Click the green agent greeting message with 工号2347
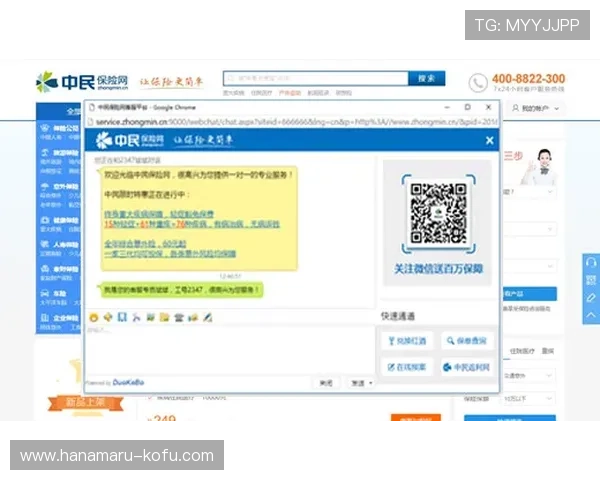The image size is (600, 480). coord(182,290)
